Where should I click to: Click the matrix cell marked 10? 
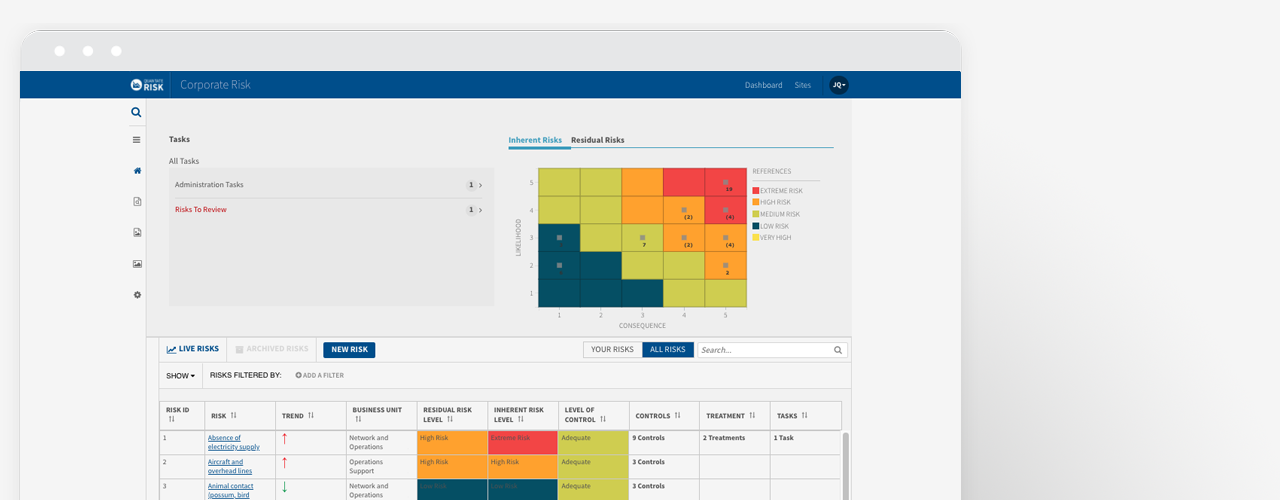point(726,182)
